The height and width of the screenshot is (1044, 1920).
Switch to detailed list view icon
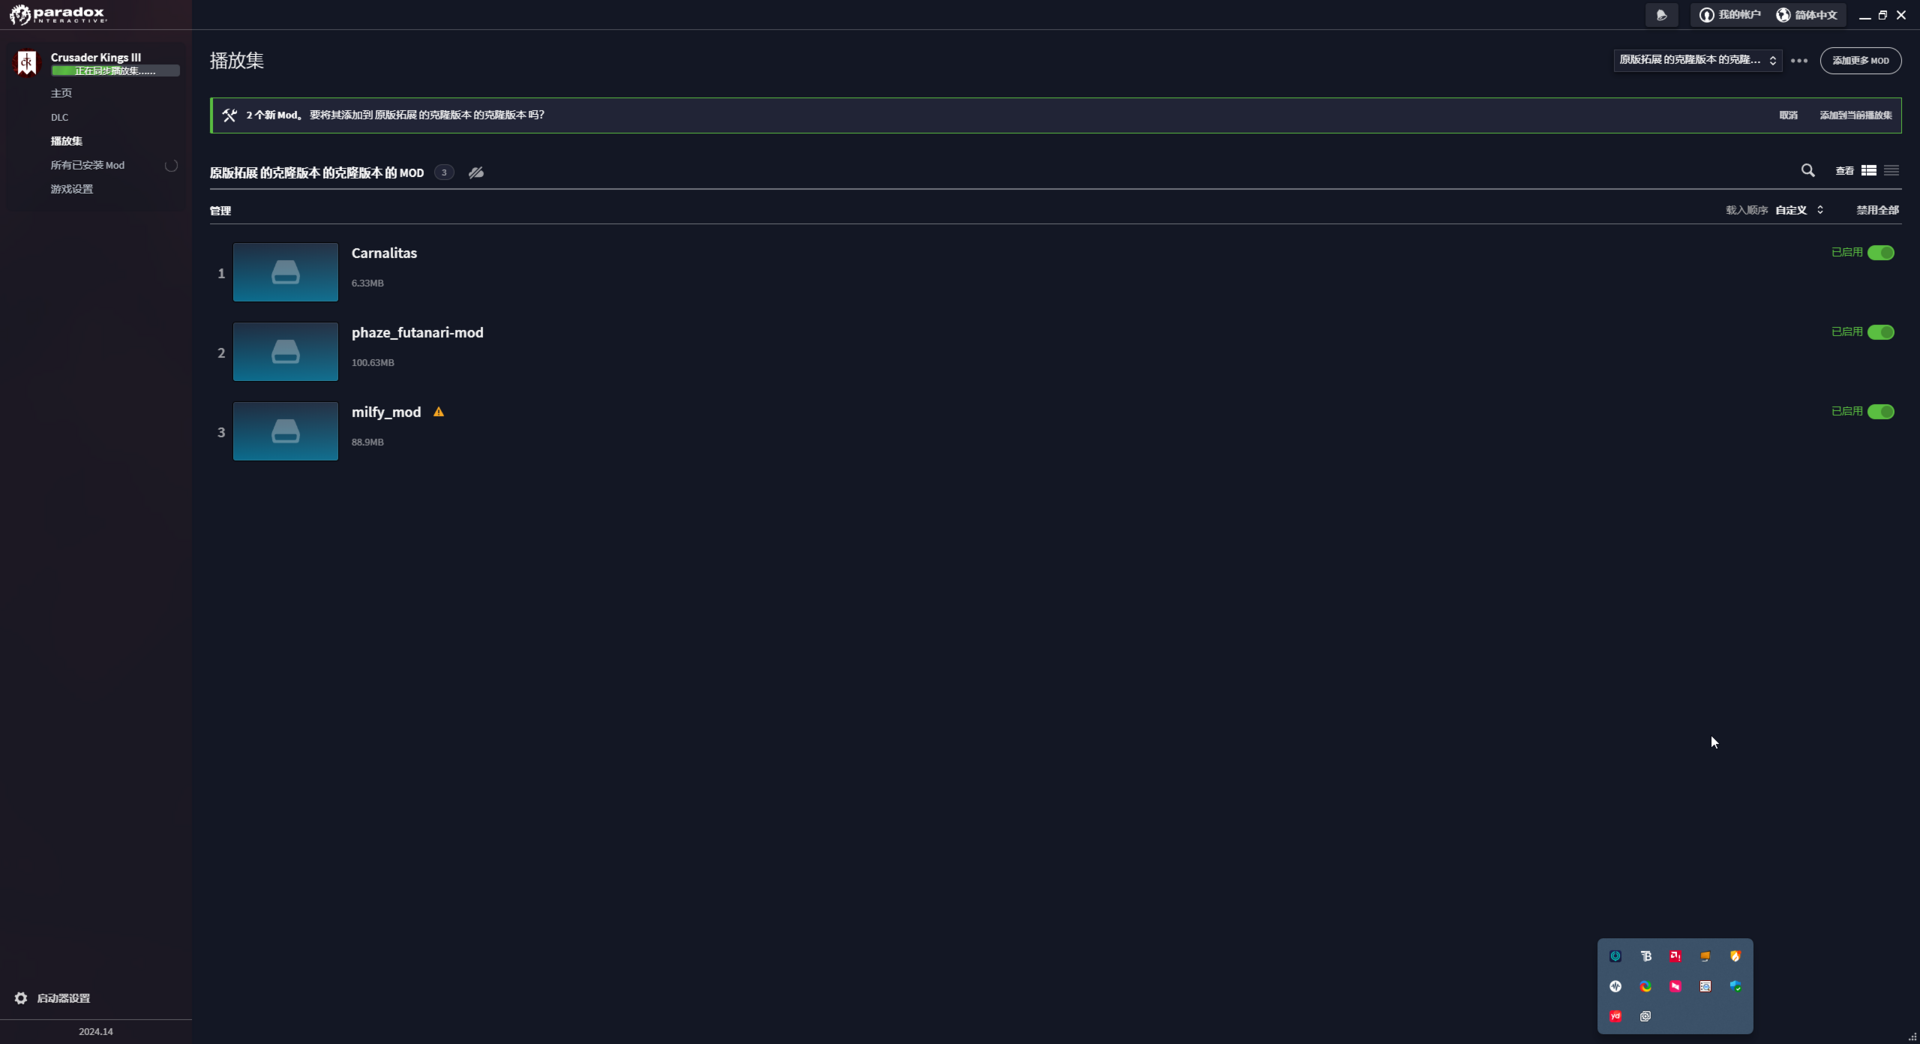(1868, 171)
